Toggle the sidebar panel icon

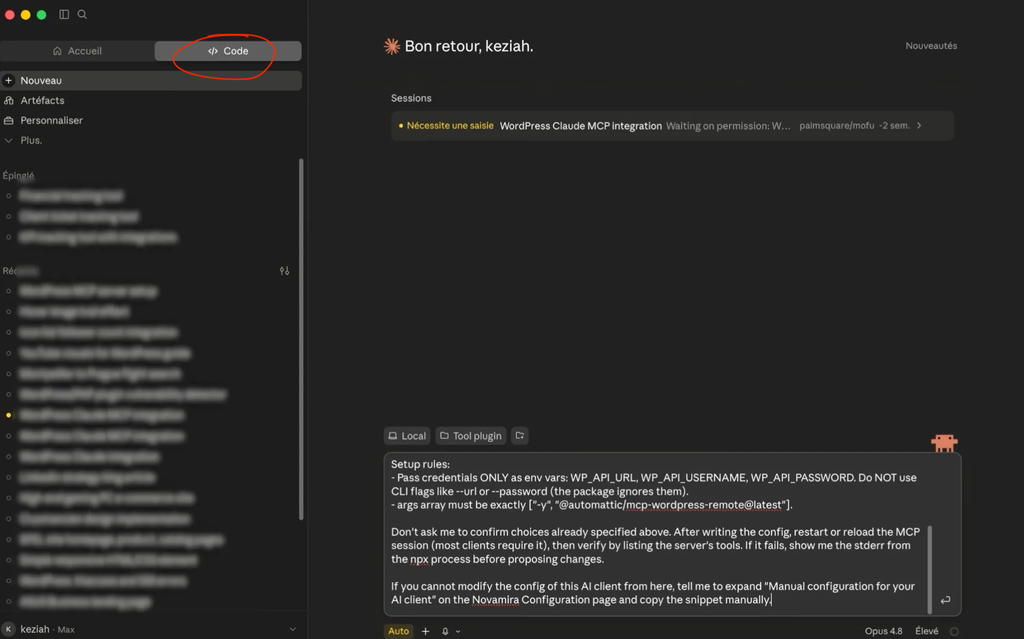(x=64, y=14)
